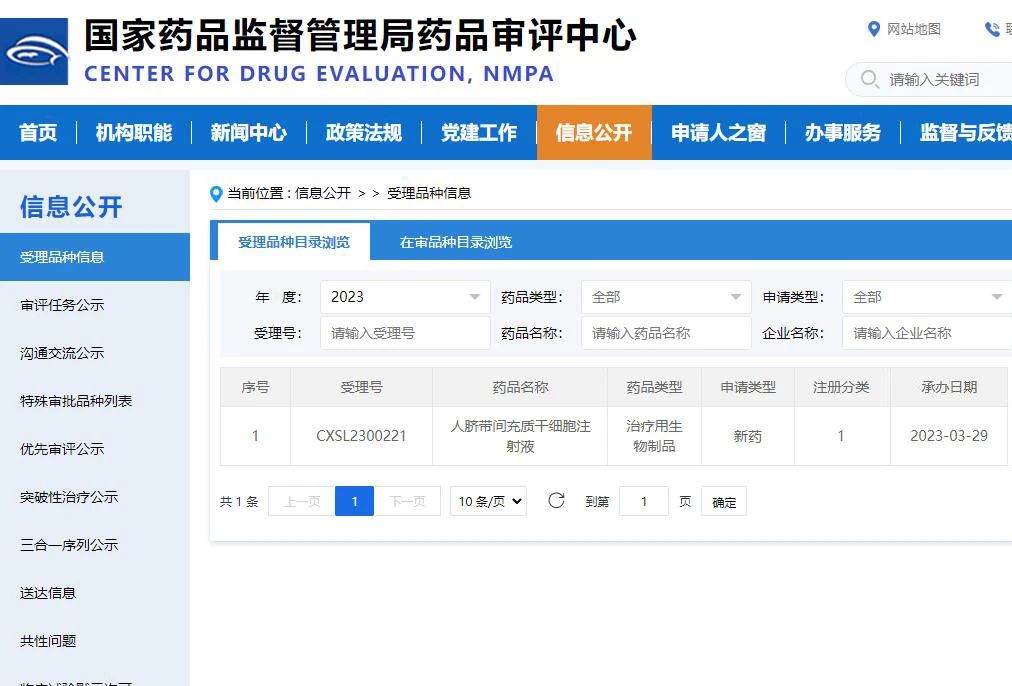Open the 申请类型 dropdown showing 全部
1012x686 pixels.
coord(925,296)
